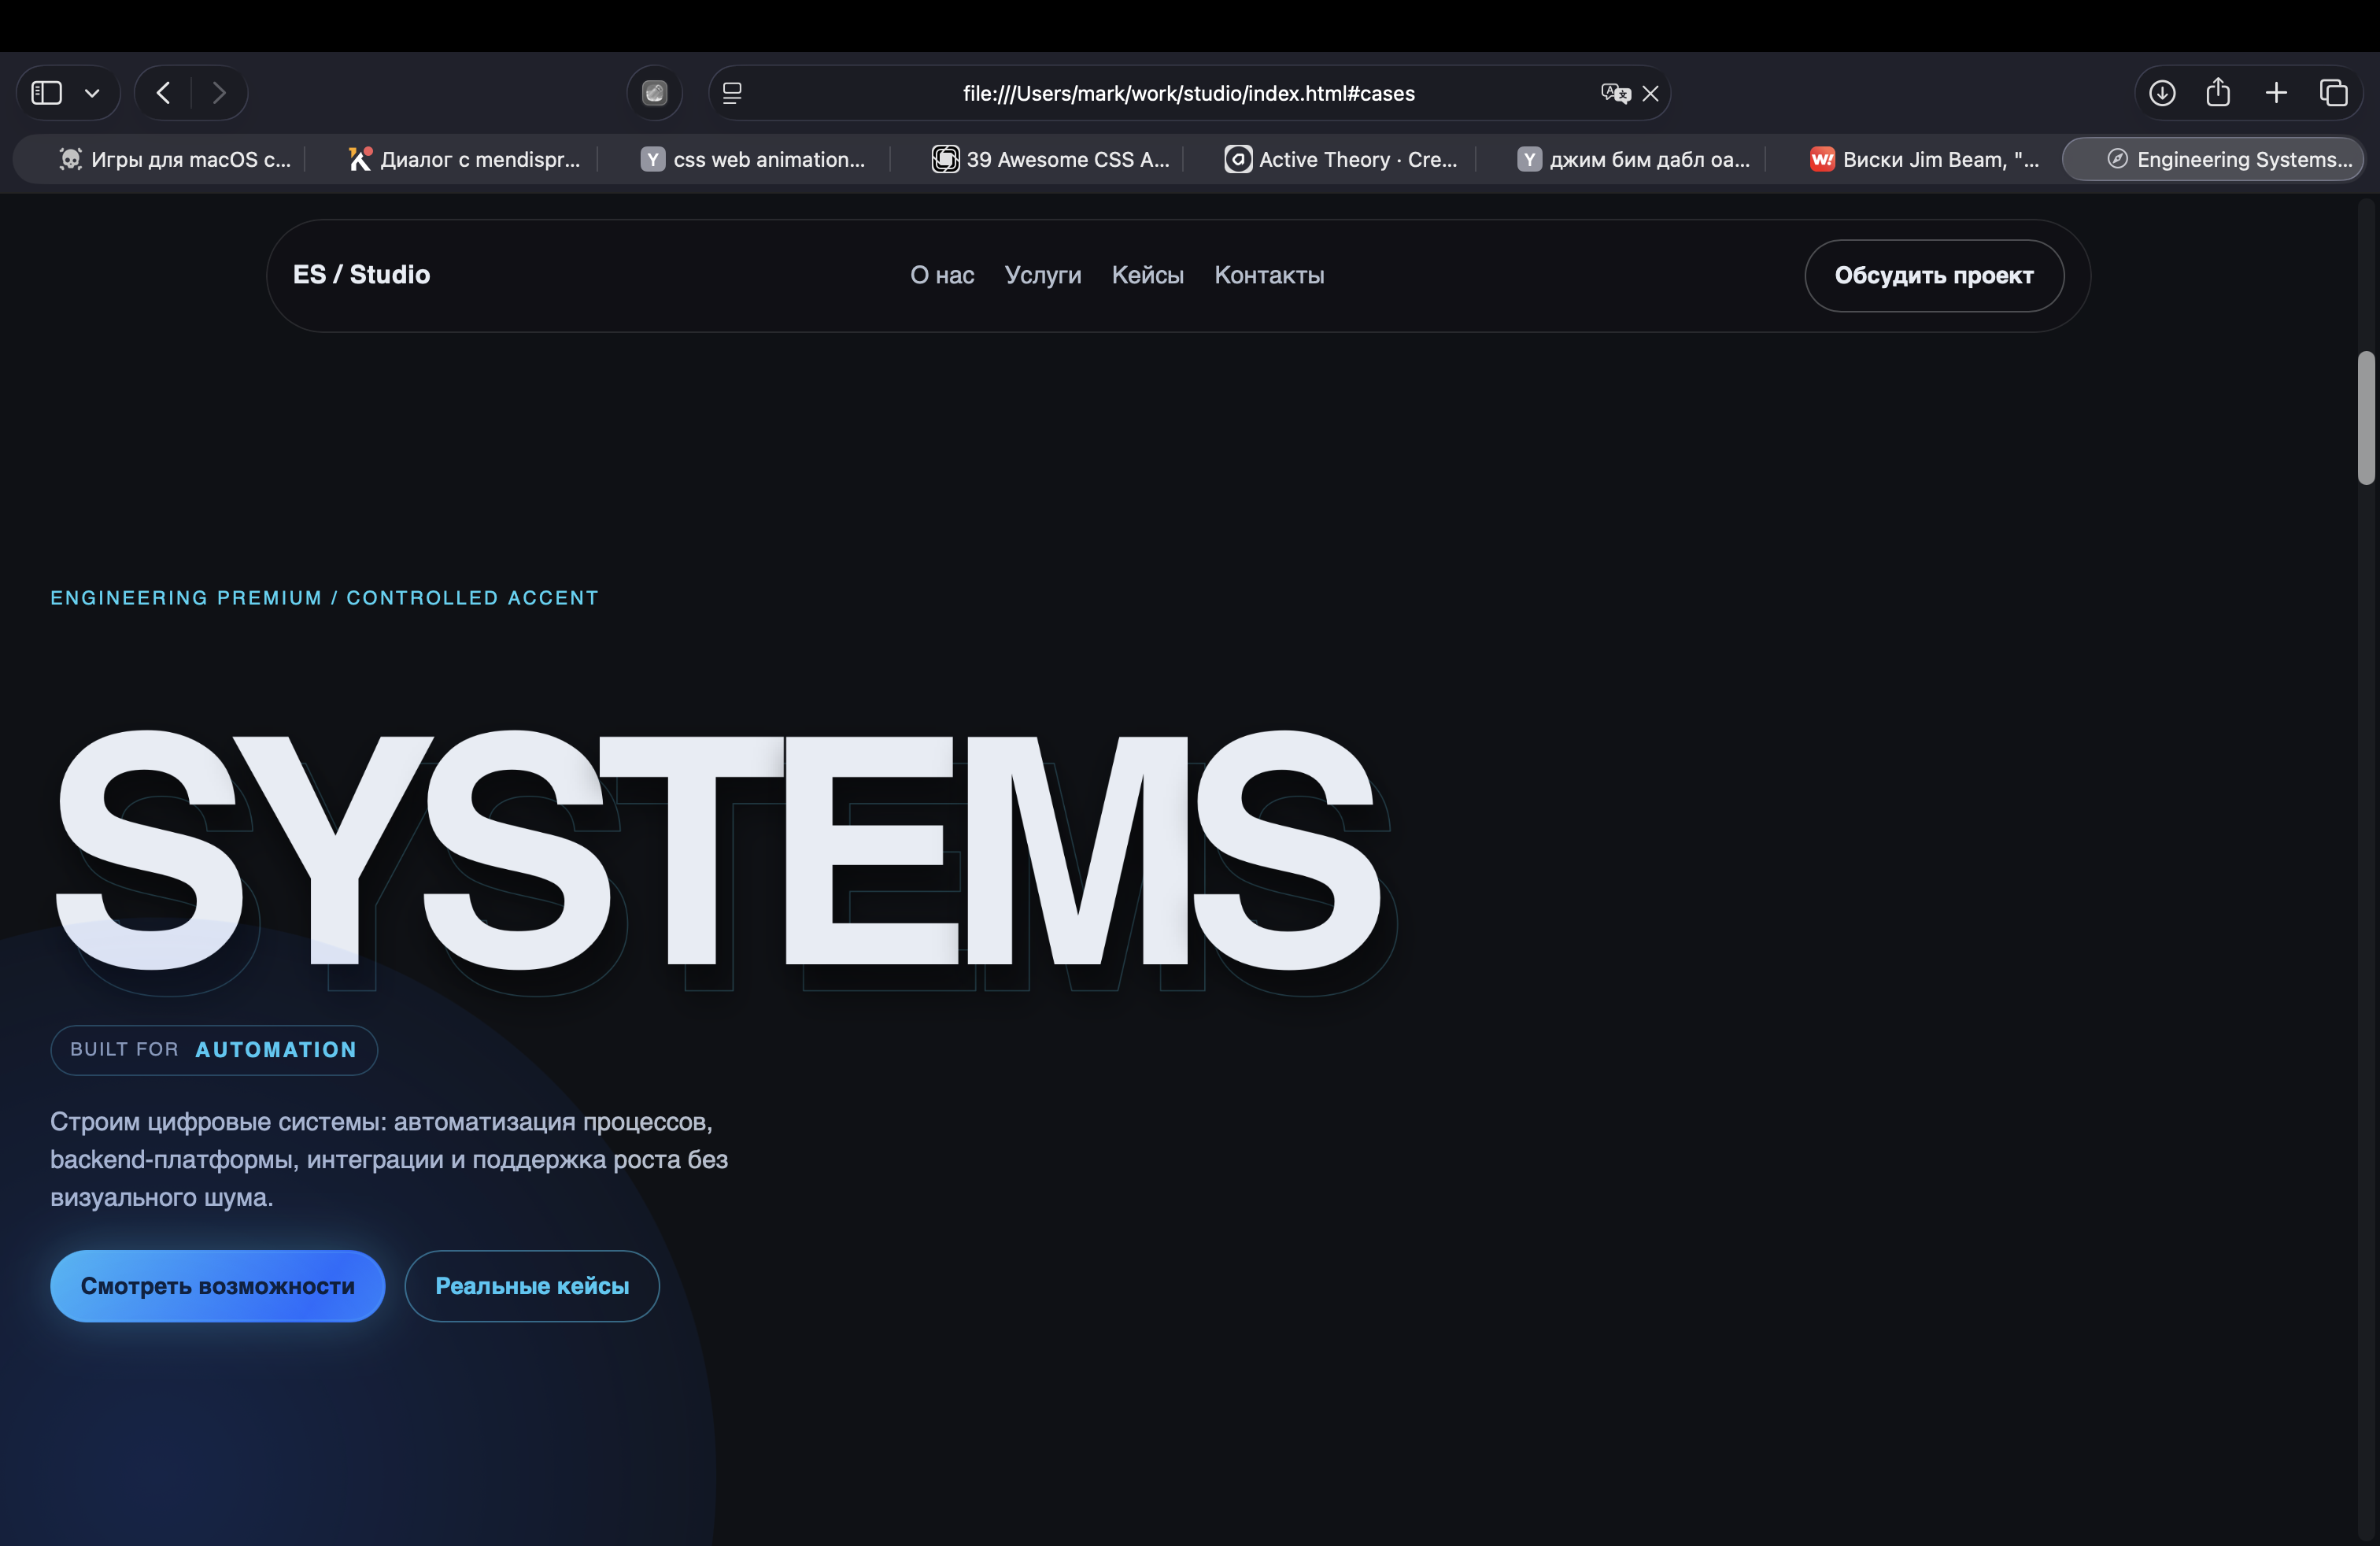This screenshot has width=2380, height=1546.
Task: Click the page vertical scrollbar thumb
Action: (2365, 418)
